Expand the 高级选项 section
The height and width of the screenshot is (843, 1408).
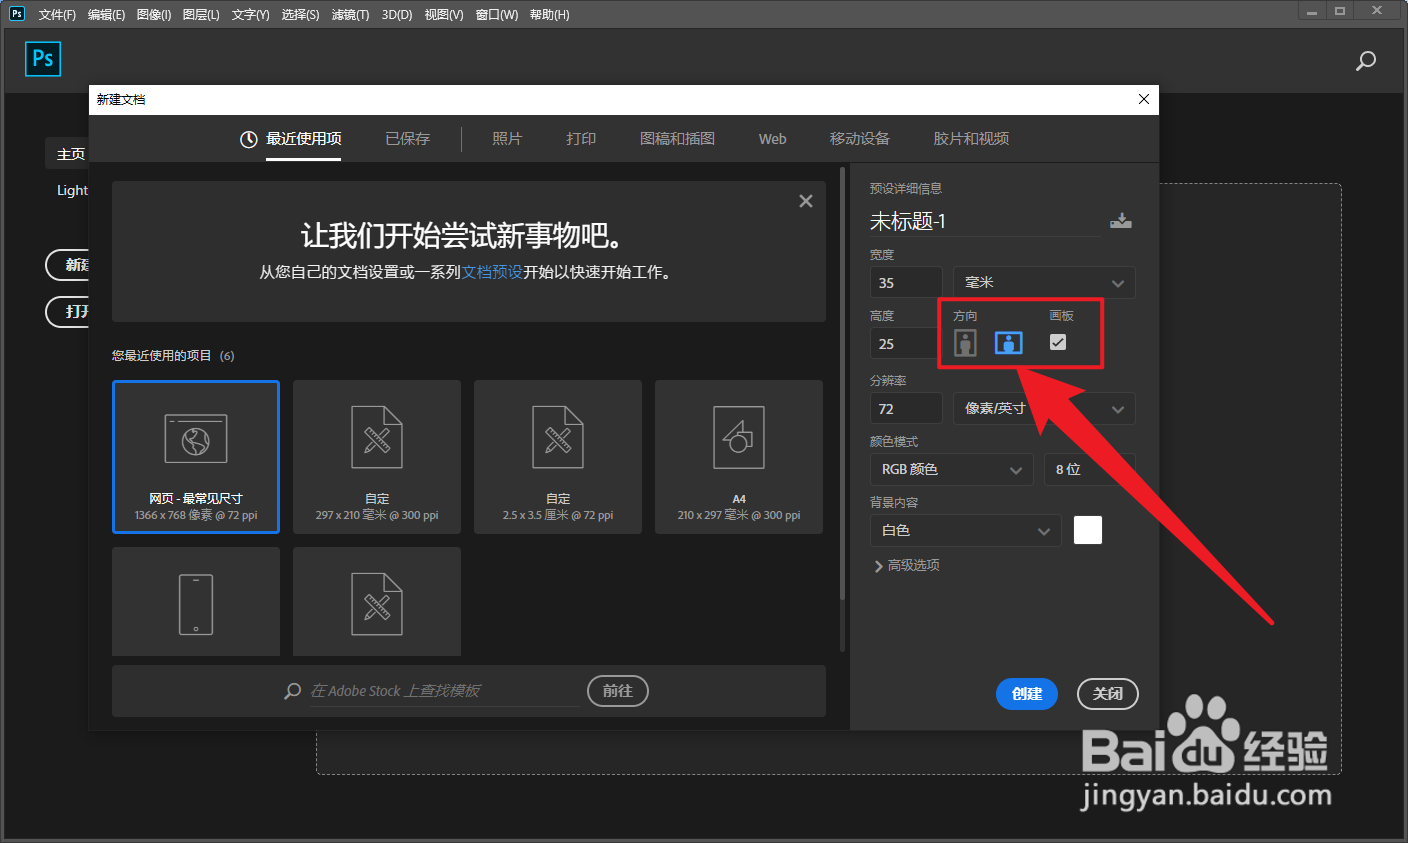pyautogui.click(x=906, y=565)
